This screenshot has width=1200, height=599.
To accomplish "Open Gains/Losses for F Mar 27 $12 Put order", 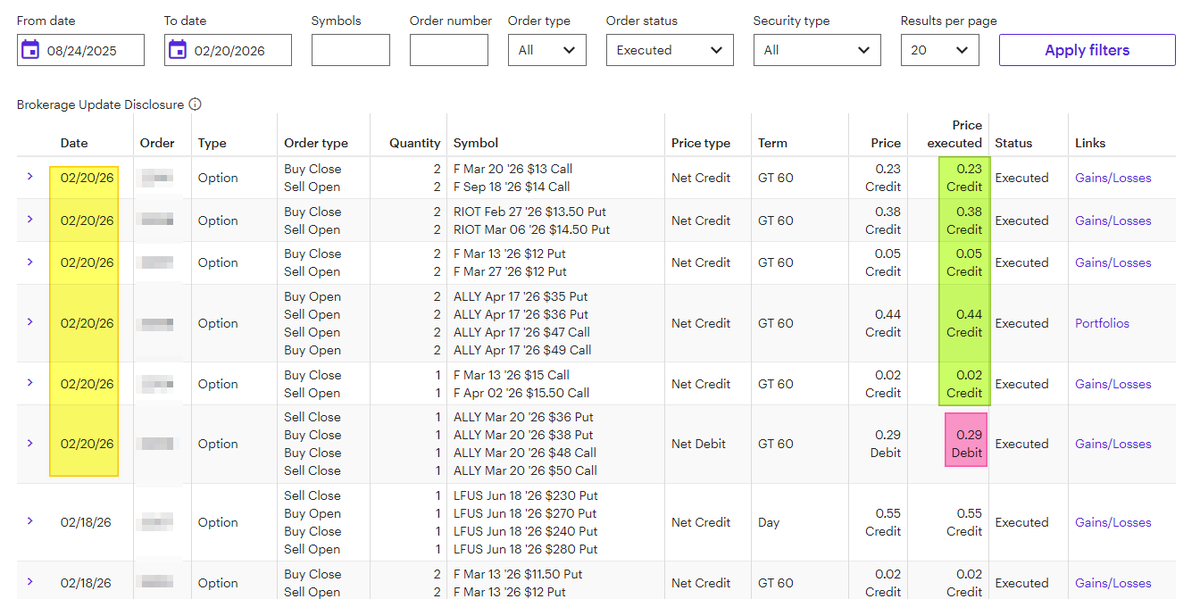I will pyautogui.click(x=1113, y=263).
